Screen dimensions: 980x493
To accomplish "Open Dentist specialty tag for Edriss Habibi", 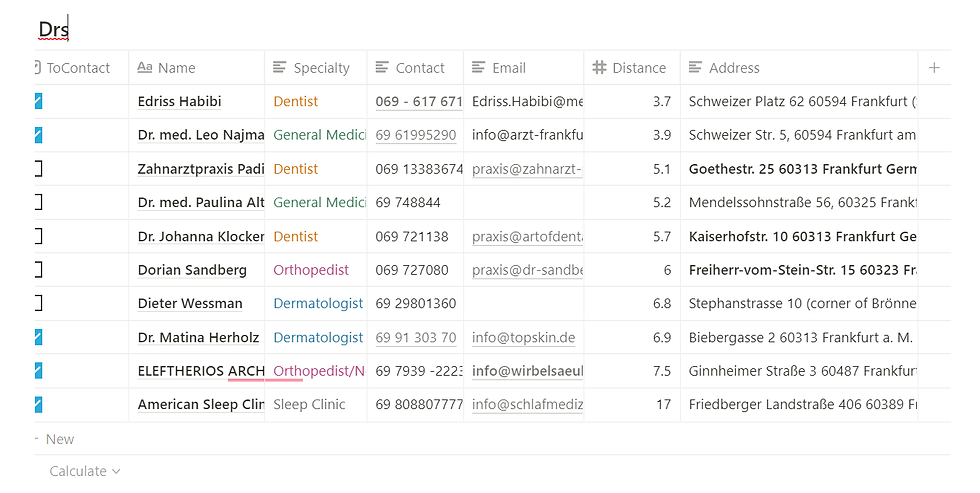I will click(296, 101).
